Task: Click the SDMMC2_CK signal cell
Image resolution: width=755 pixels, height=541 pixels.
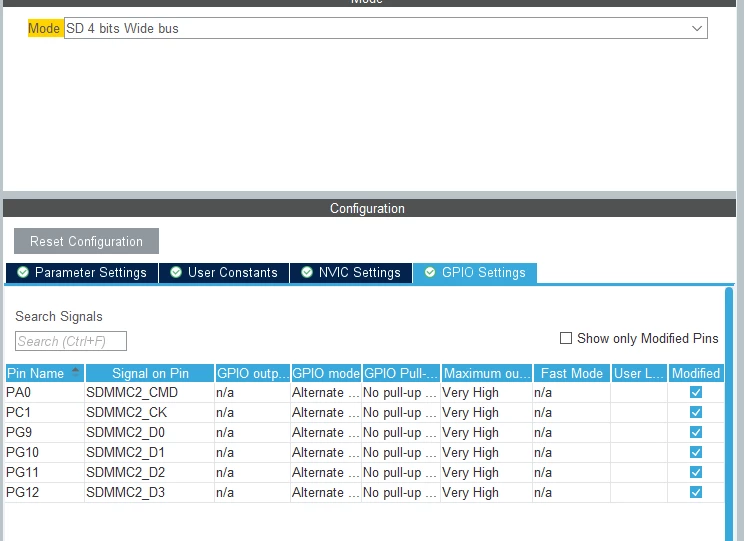Action: [150, 412]
